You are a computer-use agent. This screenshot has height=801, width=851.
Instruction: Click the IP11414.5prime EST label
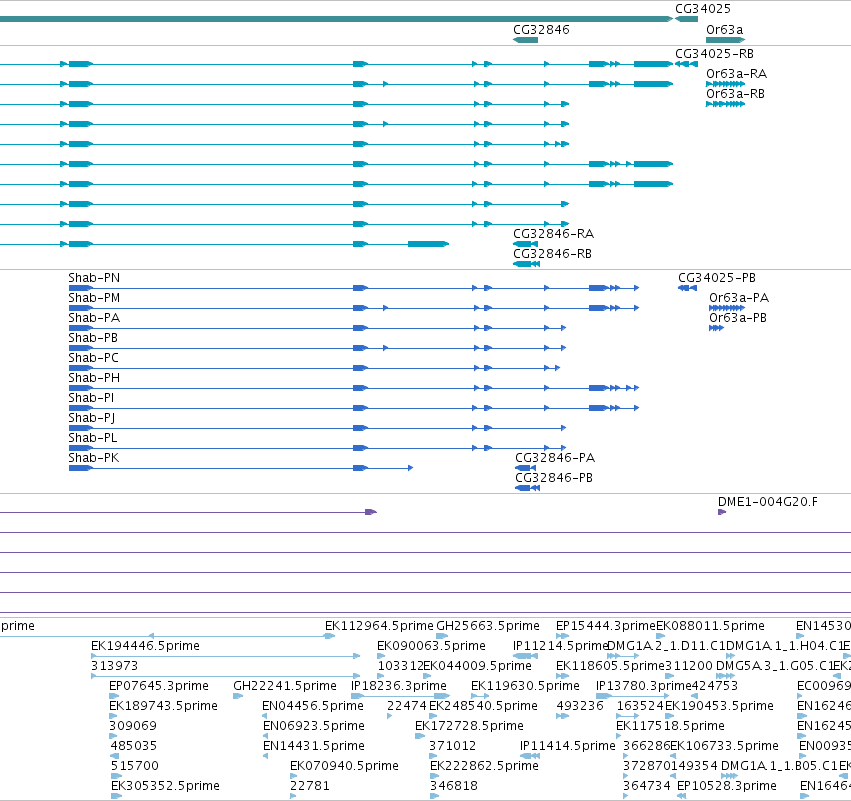pos(568,746)
